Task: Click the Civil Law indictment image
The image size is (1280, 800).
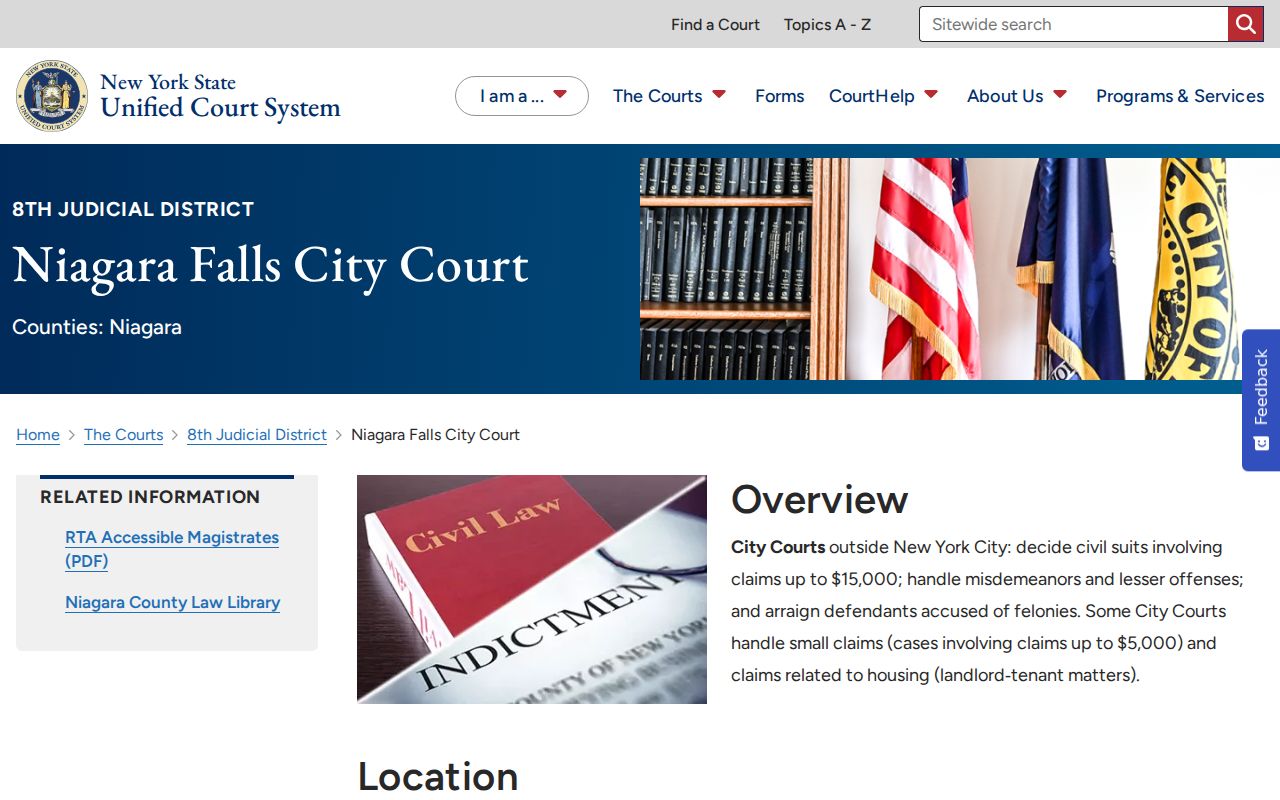Action: click(532, 589)
